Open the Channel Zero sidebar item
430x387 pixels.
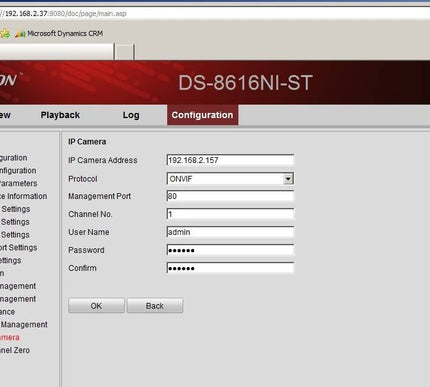15,350
